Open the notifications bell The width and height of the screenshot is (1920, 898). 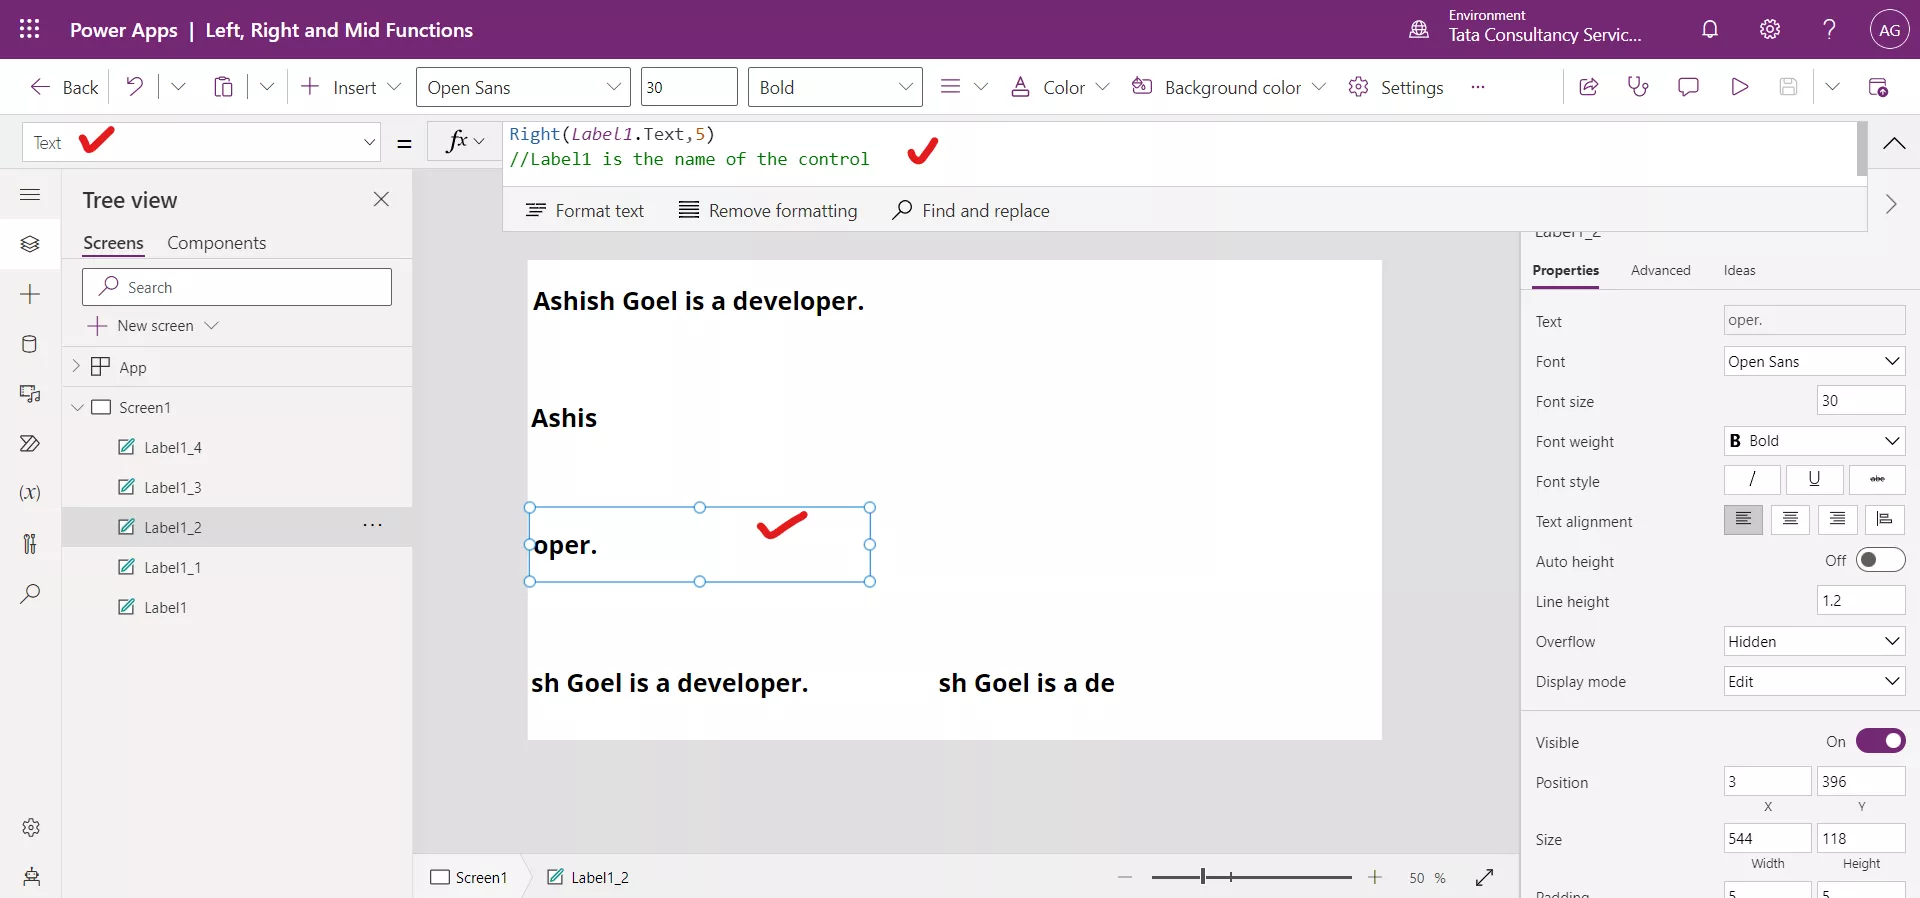[x=1710, y=29]
